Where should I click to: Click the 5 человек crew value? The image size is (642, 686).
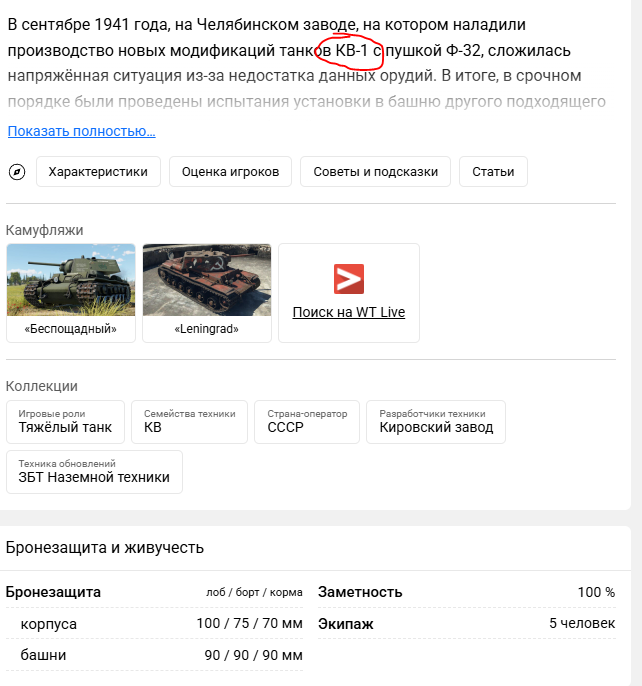click(582, 623)
